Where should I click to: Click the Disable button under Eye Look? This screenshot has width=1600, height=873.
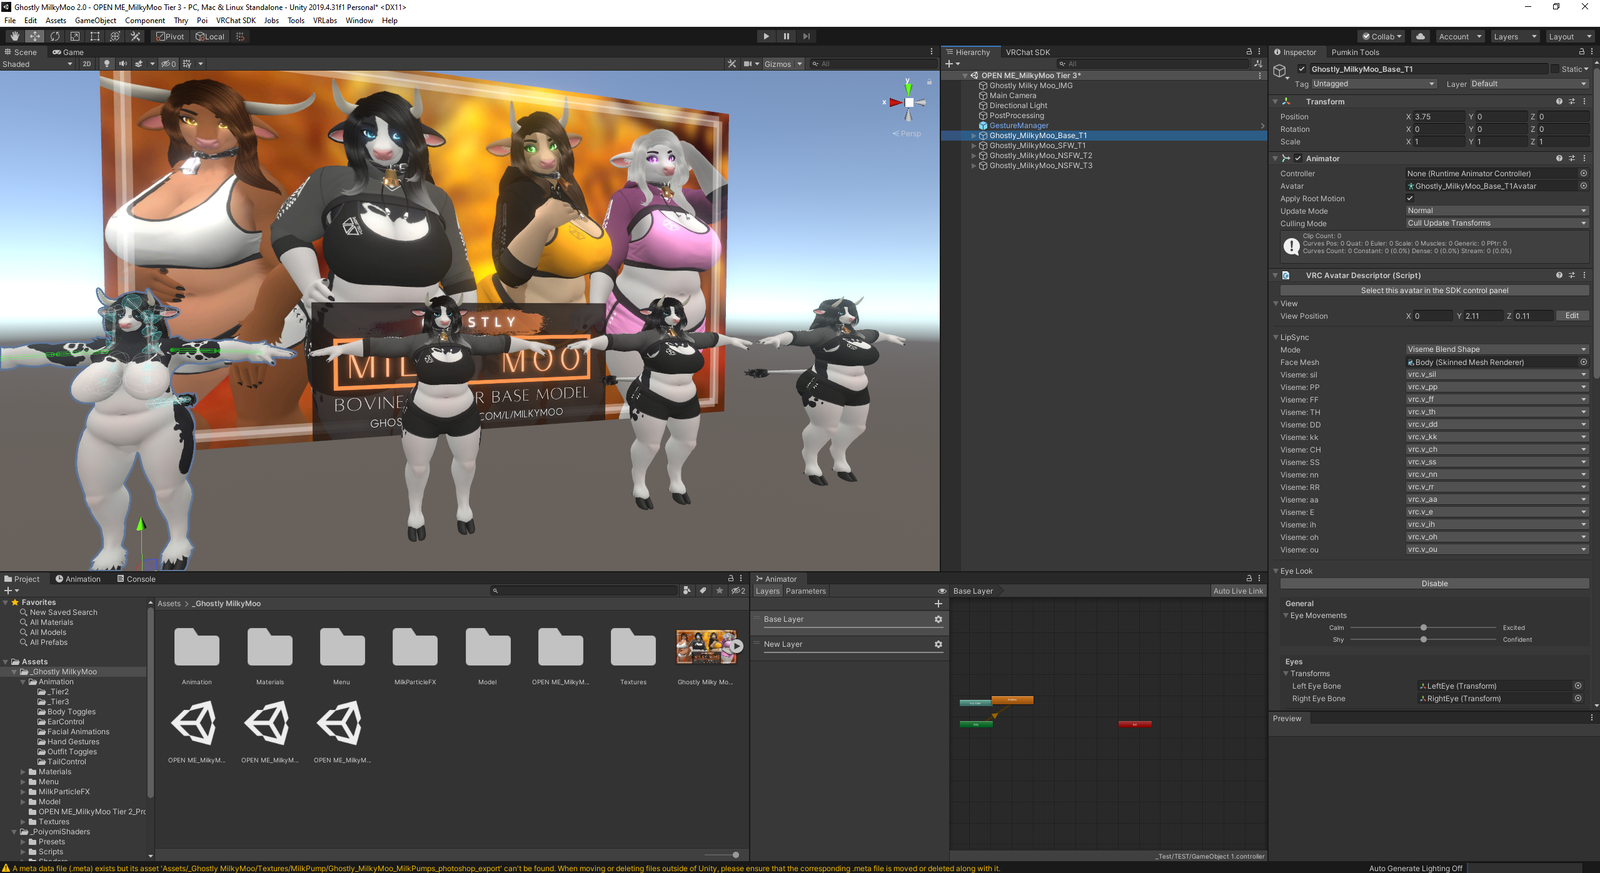[x=1434, y=584]
